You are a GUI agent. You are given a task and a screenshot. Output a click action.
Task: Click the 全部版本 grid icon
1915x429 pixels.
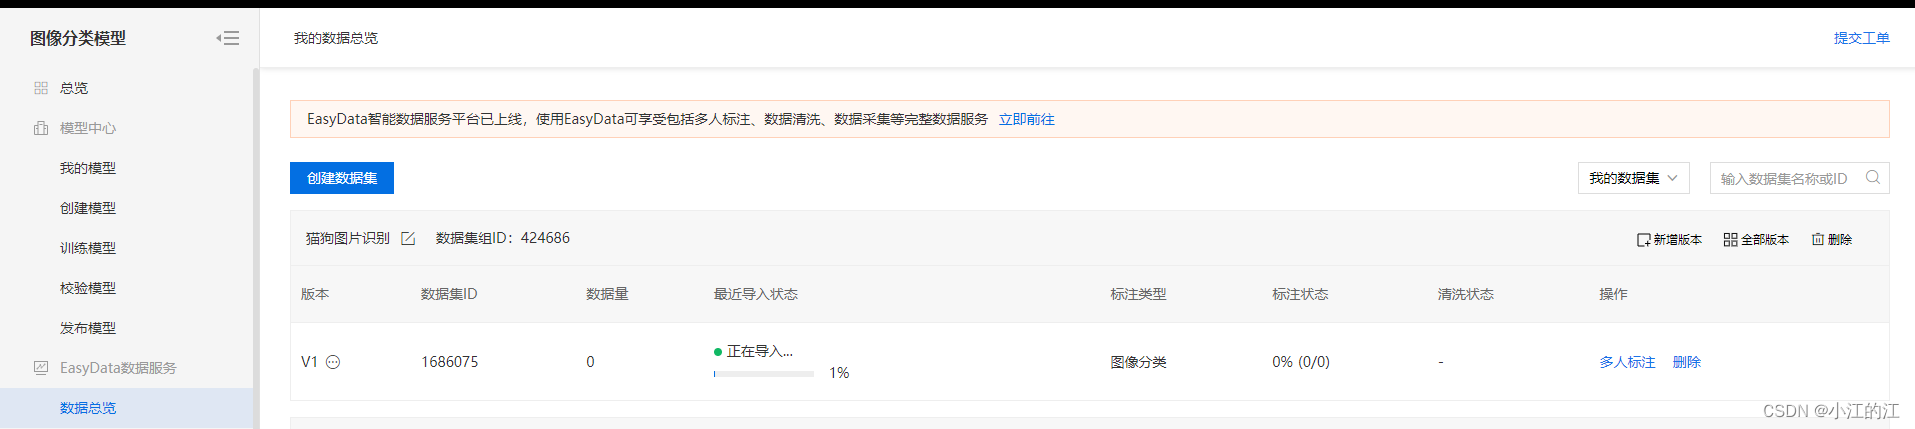(x=1730, y=240)
